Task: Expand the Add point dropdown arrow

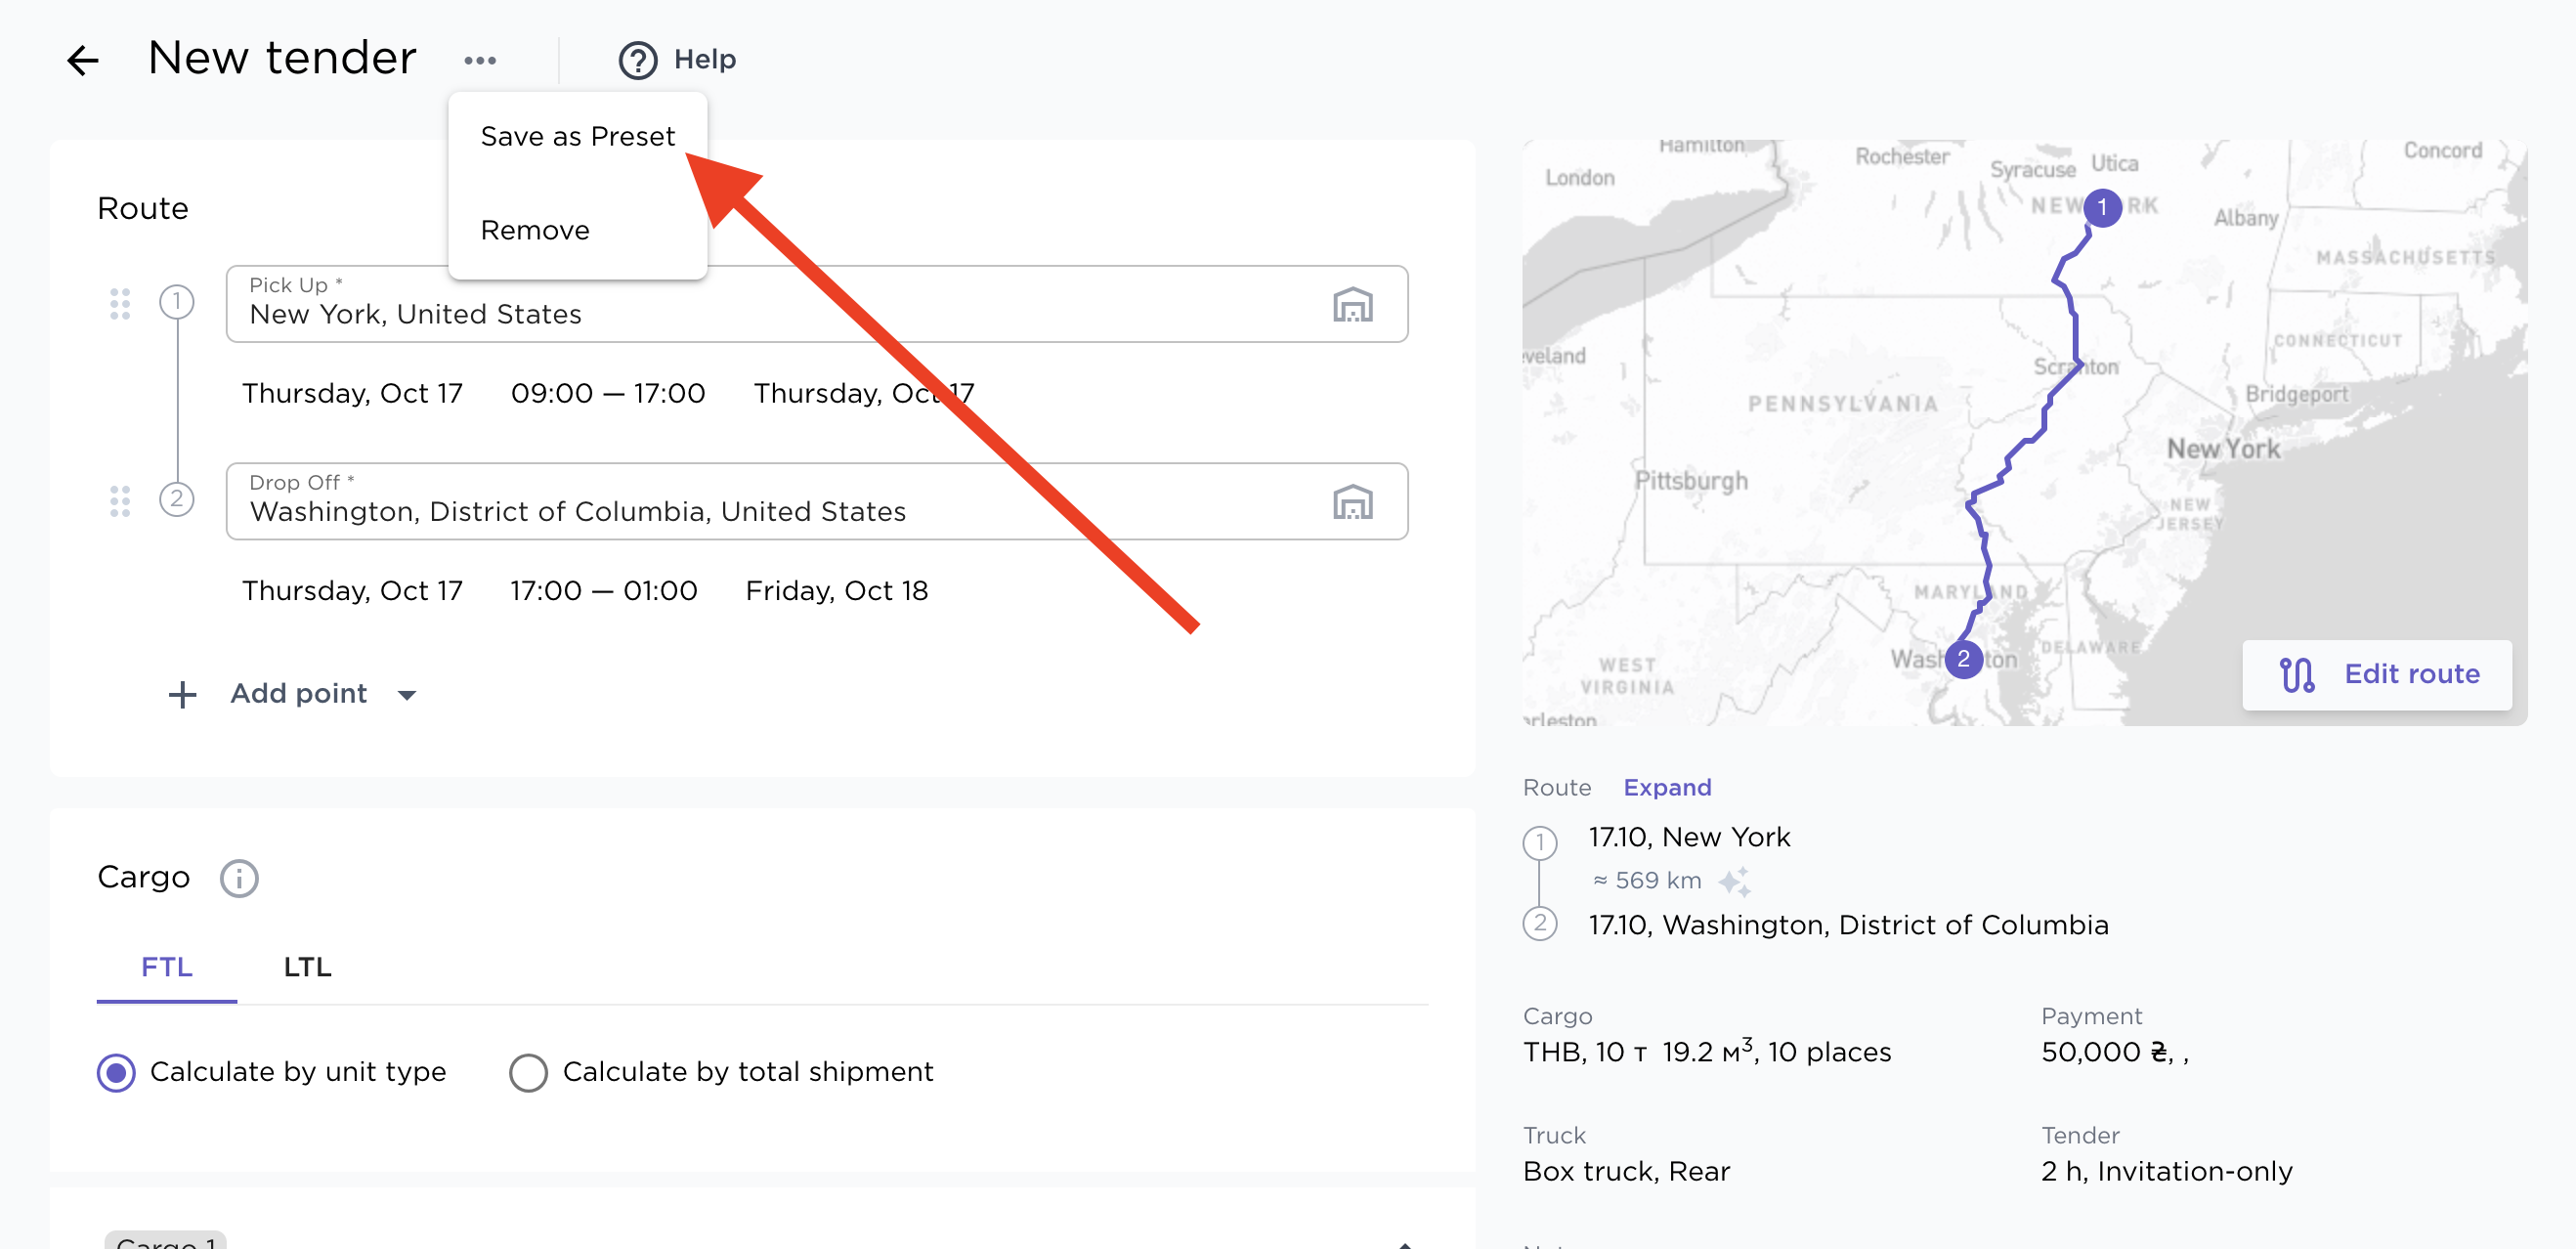Action: click(x=407, y=694)
